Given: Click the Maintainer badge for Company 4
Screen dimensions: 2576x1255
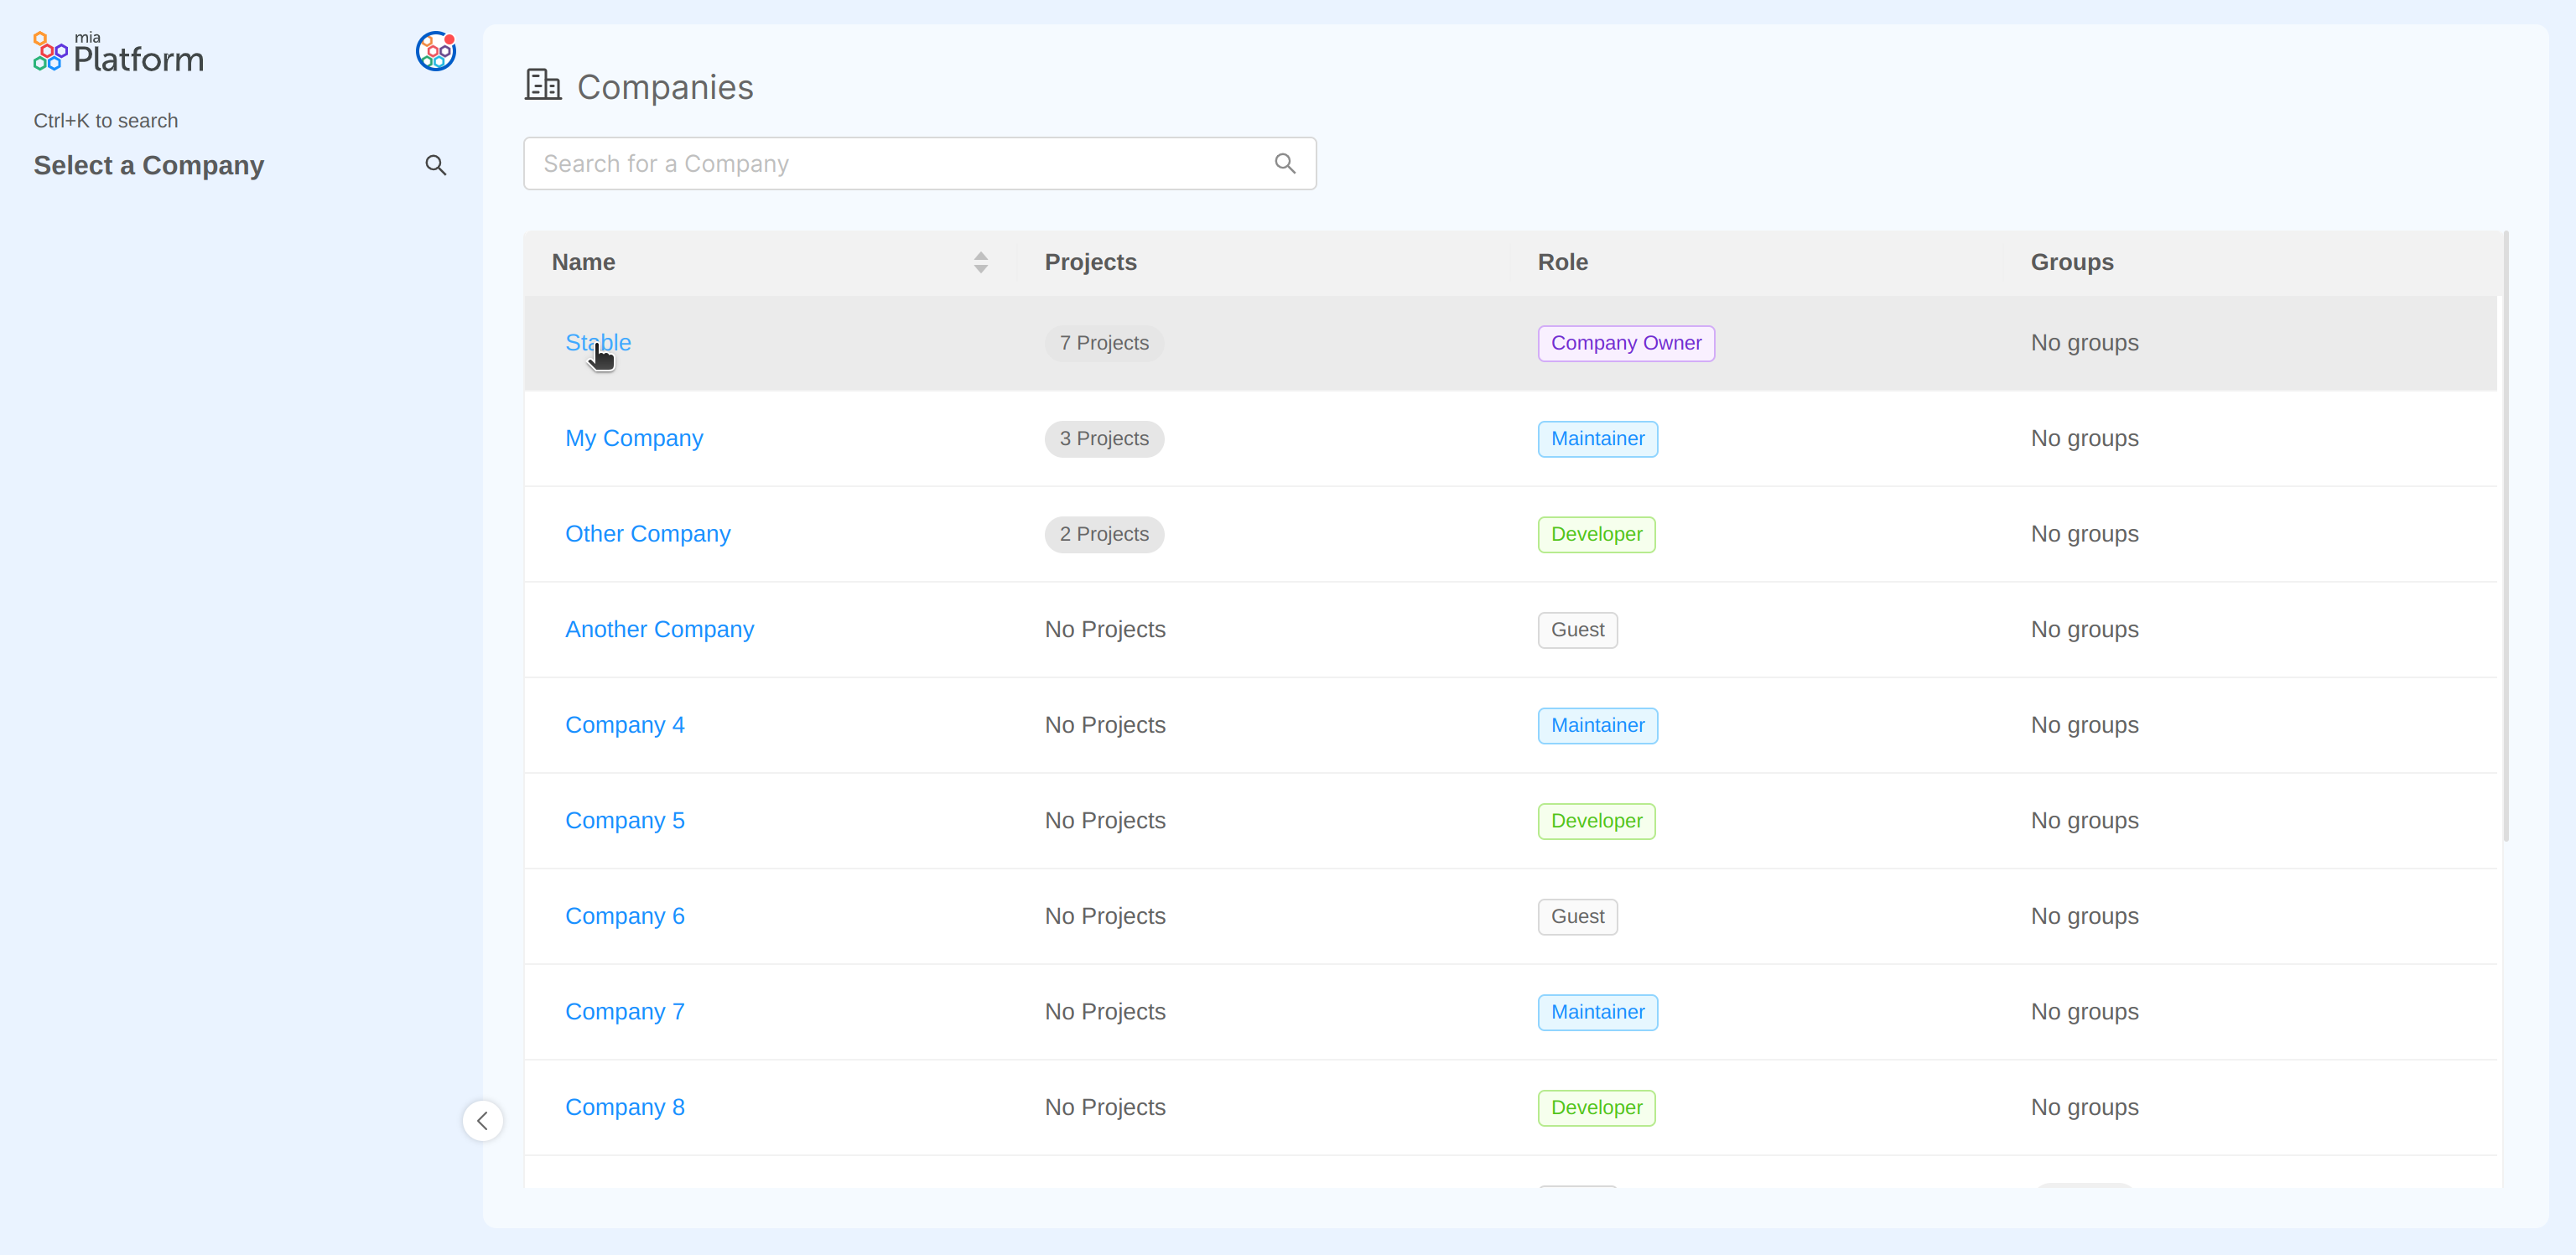Looking at the screenshot, I should pyautogui.click(x=1597, y=725).
